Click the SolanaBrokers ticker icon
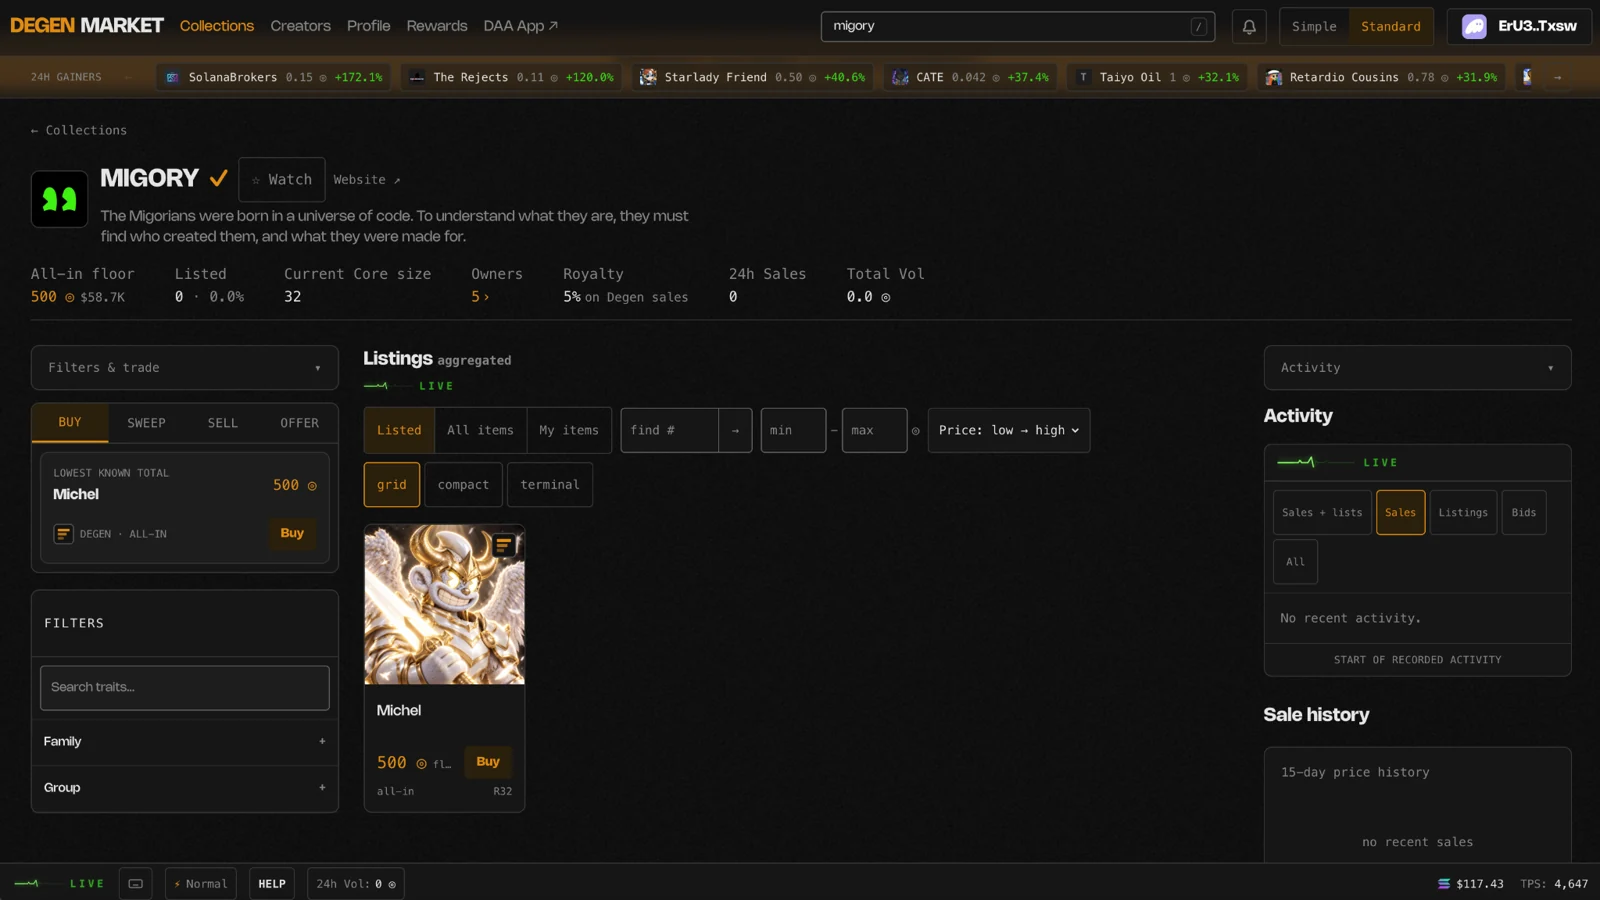1600x900 pixels. click(x=172, y=77)
